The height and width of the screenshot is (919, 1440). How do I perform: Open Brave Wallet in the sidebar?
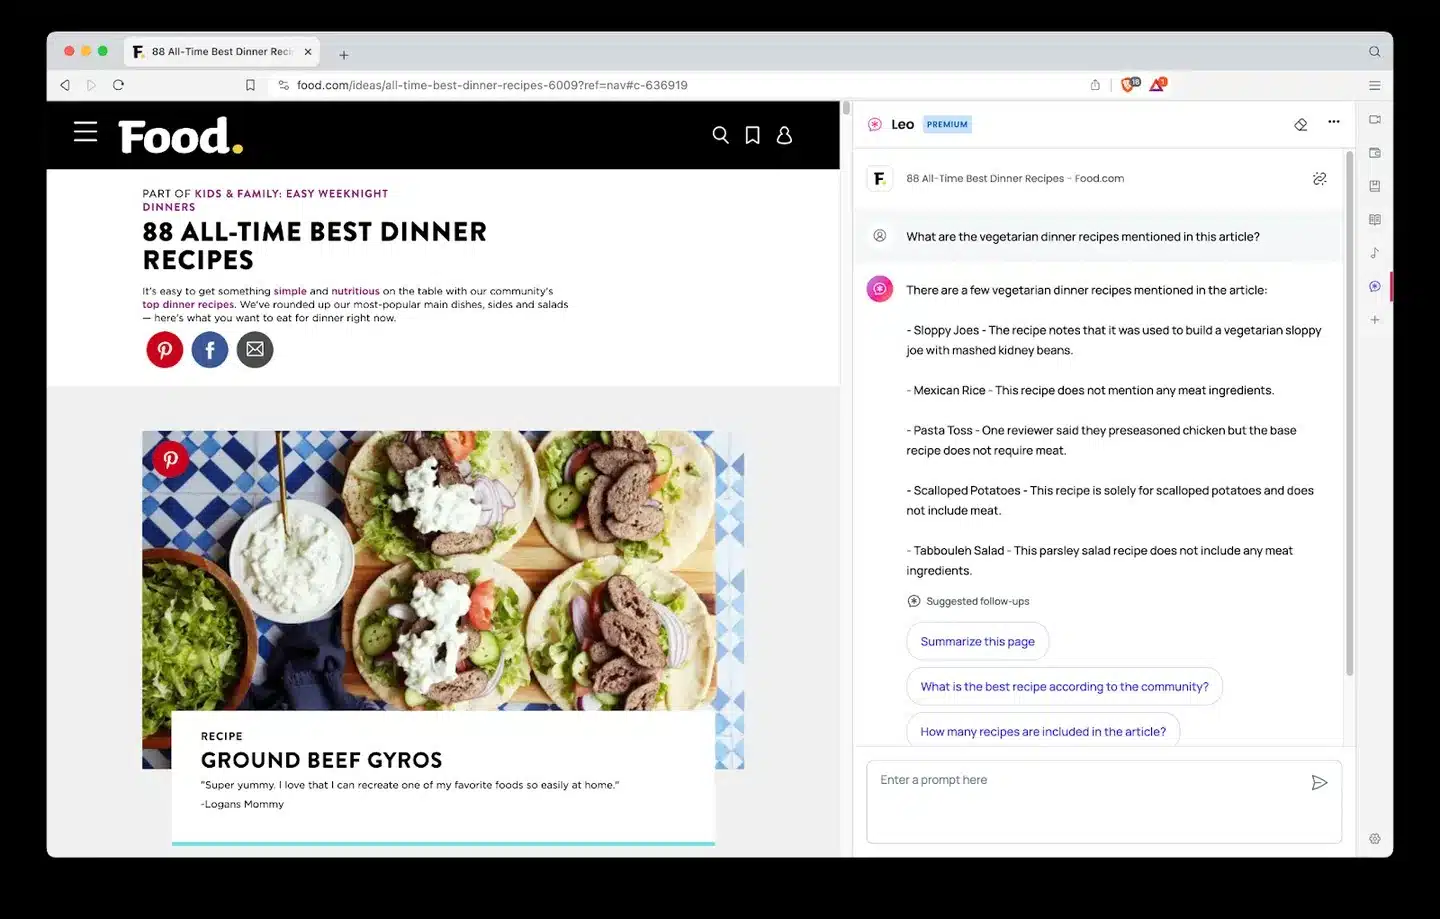click(1375, 153)
